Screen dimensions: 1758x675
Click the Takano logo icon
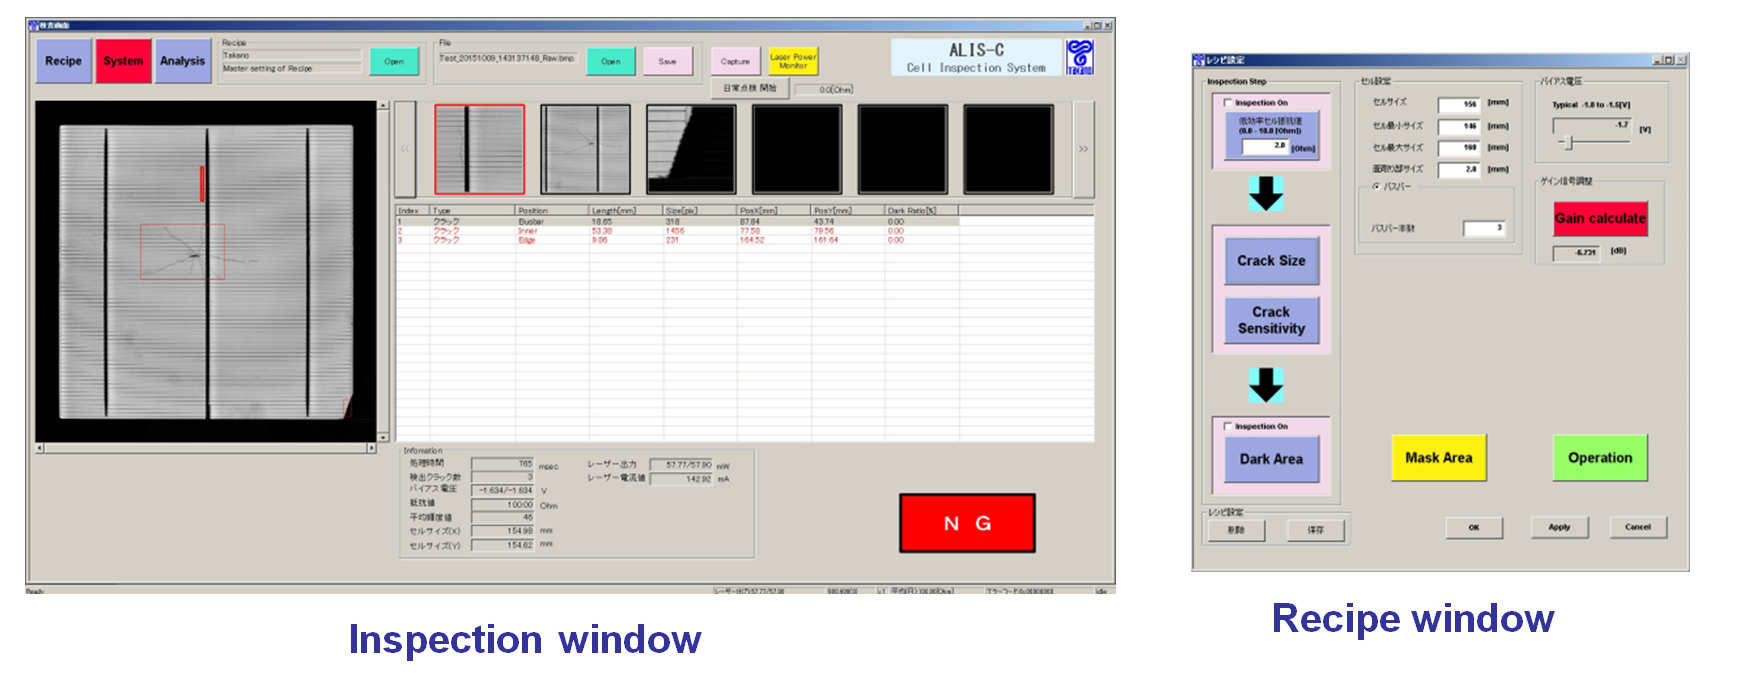(1079, 57)
